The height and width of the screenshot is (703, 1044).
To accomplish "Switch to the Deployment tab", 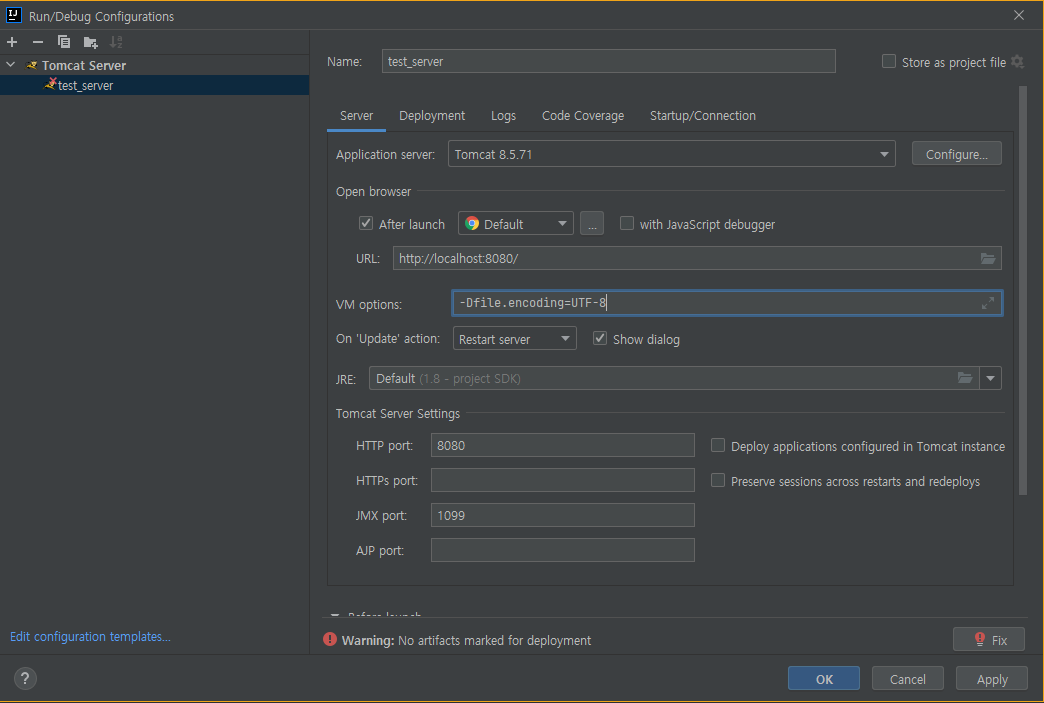I will [431, 116].
